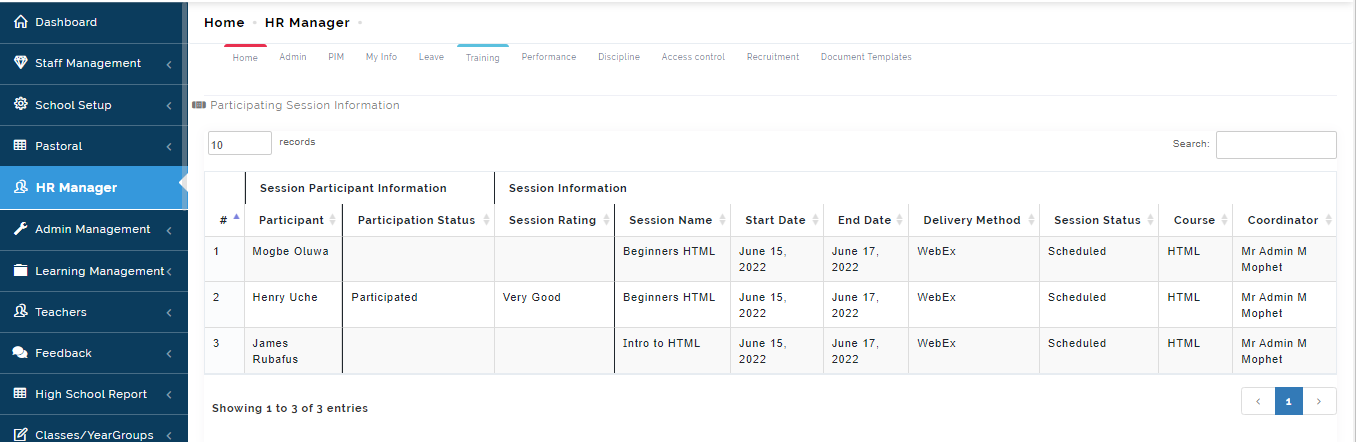This screenshot has height=442, width=1356.
Task: Open the Admin tab
Action: click(293, 57)
